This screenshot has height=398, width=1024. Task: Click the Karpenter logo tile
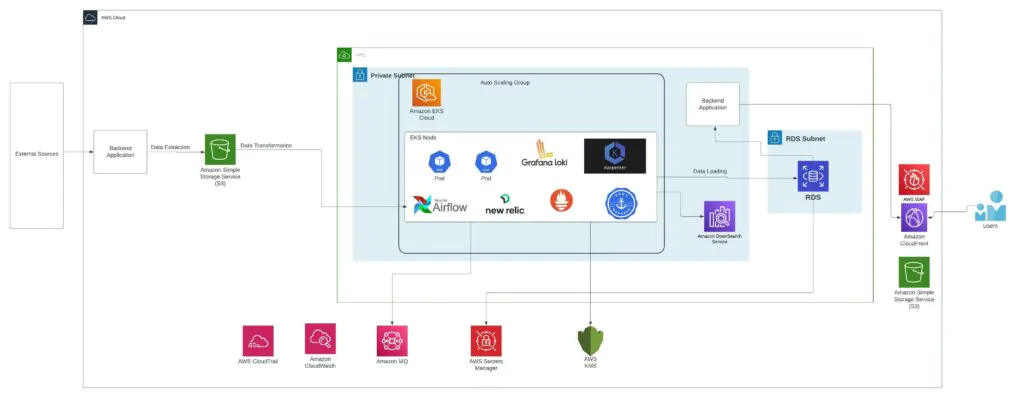coord(615,156)
